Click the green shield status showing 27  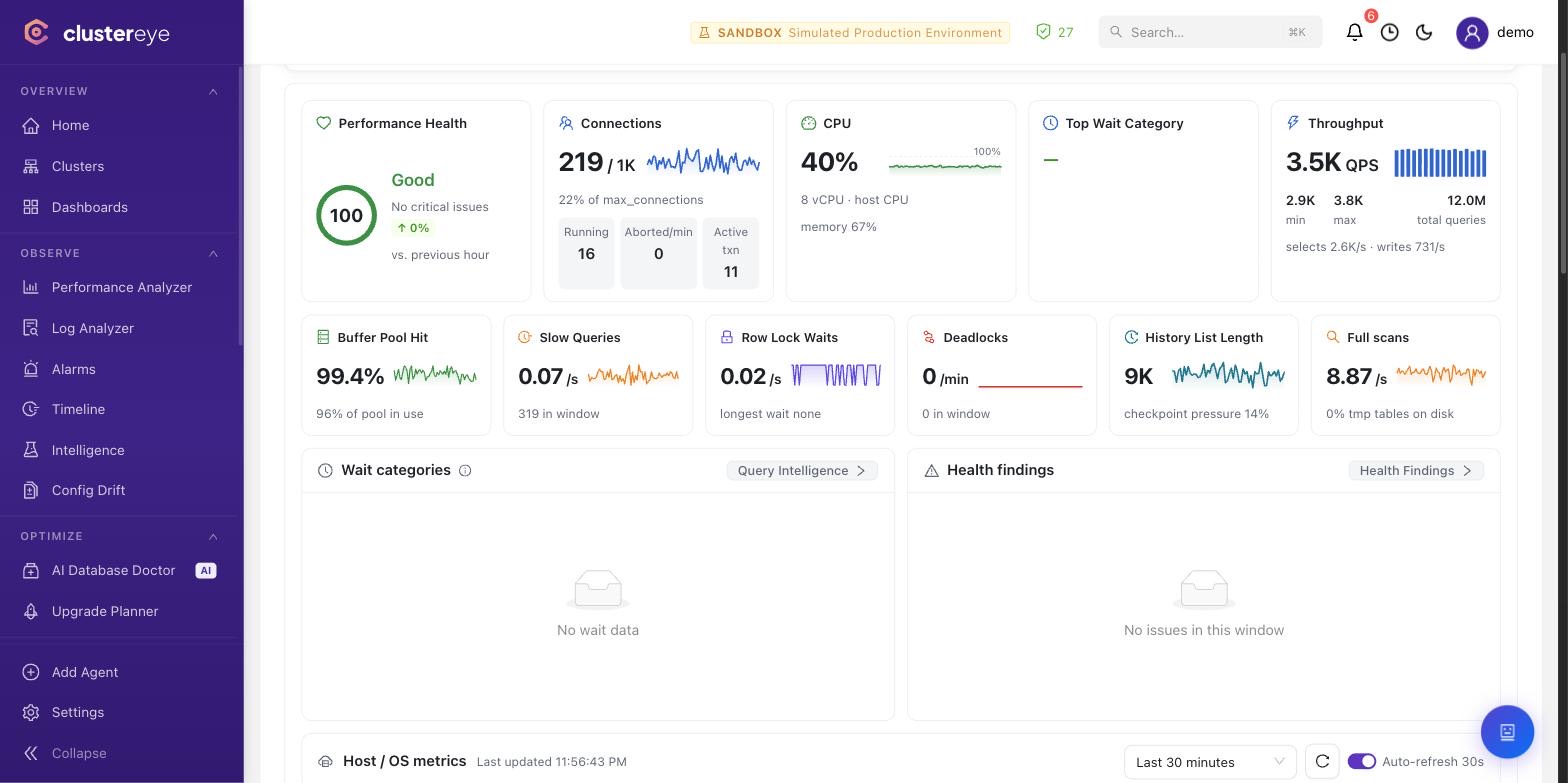click(1055, 32)
